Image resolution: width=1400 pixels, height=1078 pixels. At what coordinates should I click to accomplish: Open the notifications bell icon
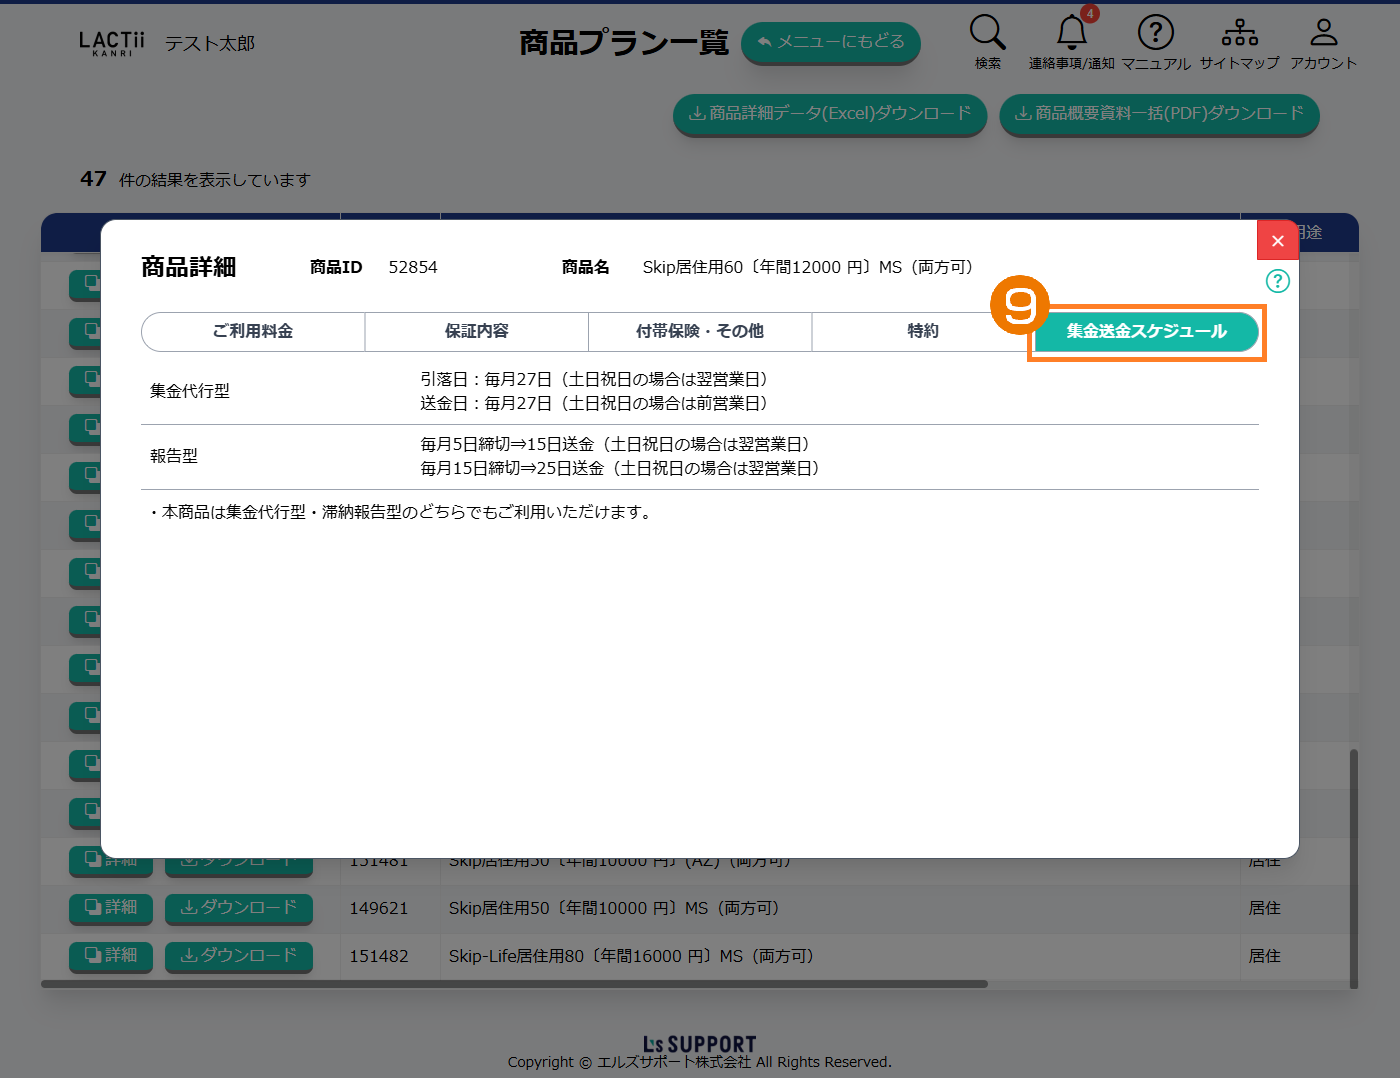(x=1072, y=33)
